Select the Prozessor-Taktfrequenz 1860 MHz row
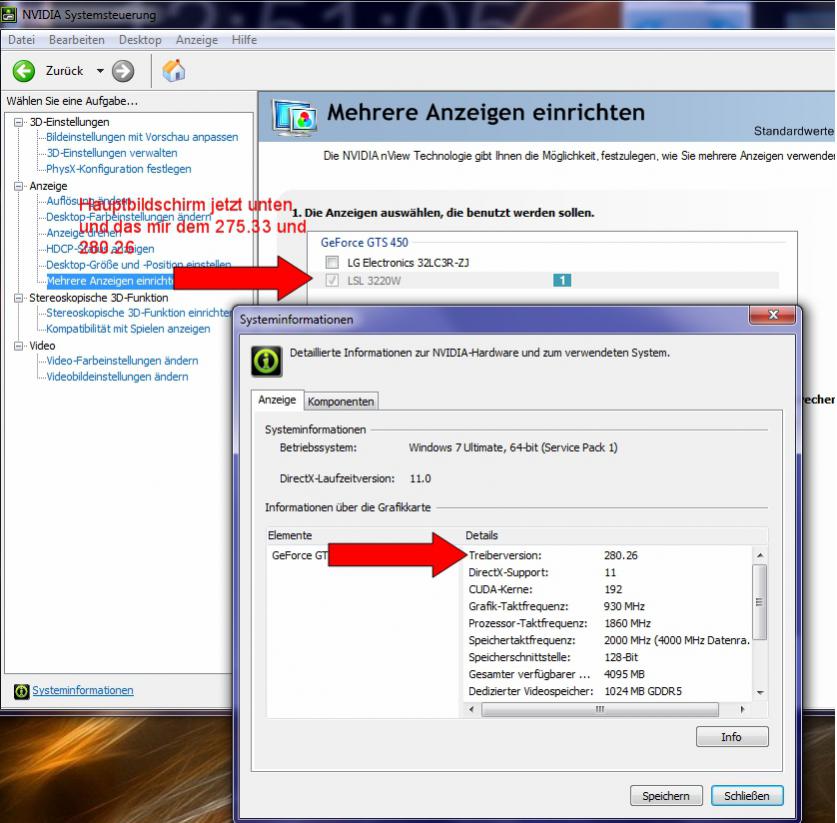 [609, 623]
